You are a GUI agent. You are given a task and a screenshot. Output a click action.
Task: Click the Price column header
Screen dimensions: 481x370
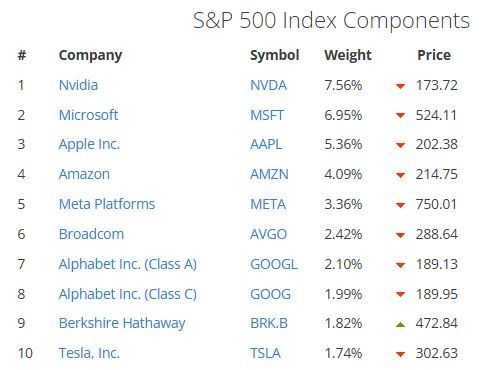click(434, 55)
